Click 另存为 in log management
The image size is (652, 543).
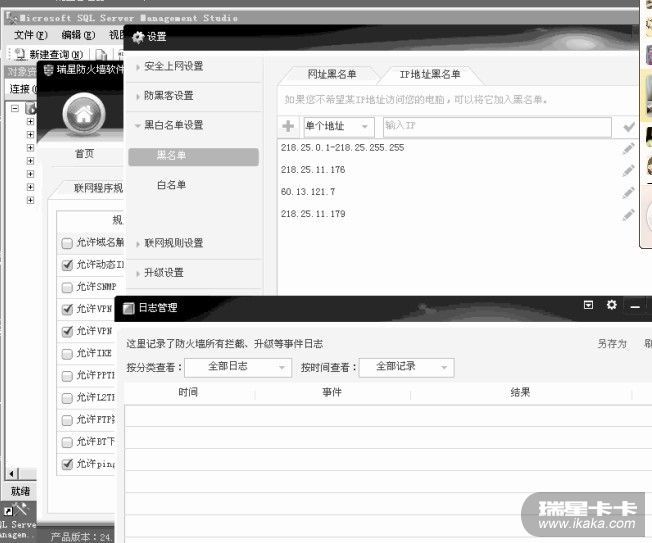612,344
